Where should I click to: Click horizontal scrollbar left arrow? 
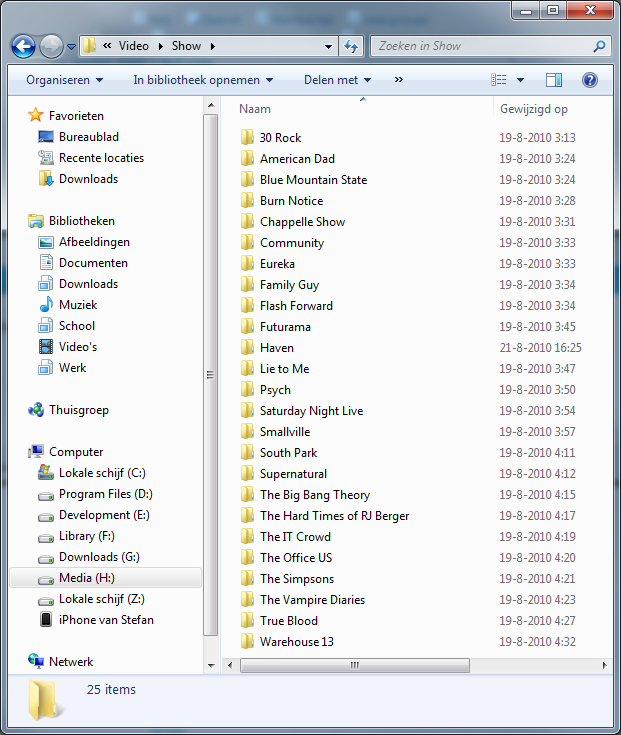[x=230, y=665]
